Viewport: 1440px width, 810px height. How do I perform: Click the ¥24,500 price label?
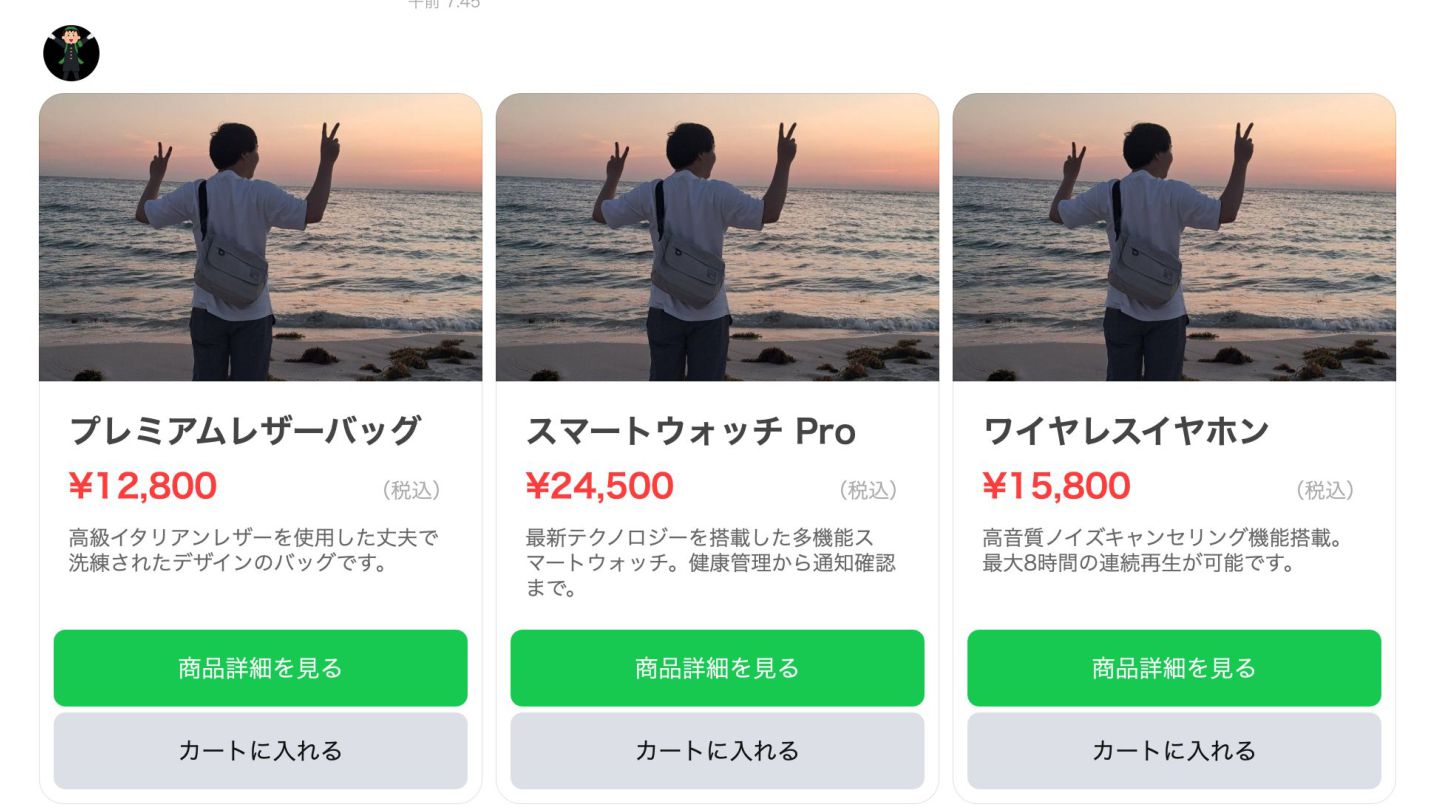[x=600, y=487]
